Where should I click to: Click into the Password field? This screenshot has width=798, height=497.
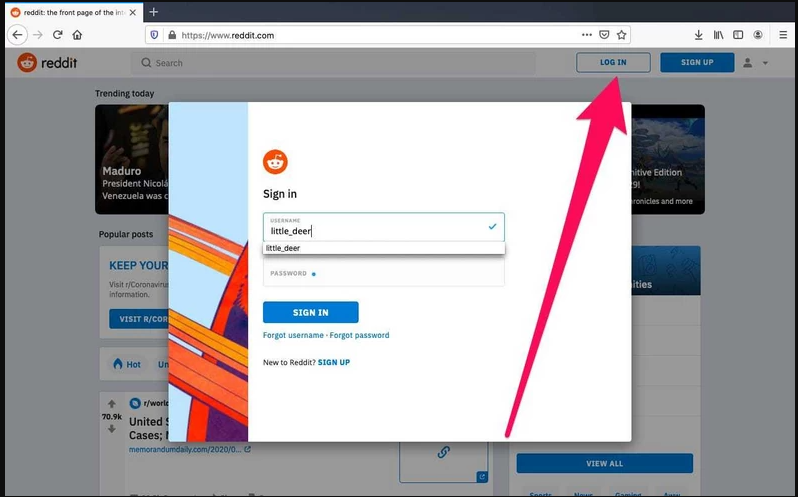(x=383, y=272)
